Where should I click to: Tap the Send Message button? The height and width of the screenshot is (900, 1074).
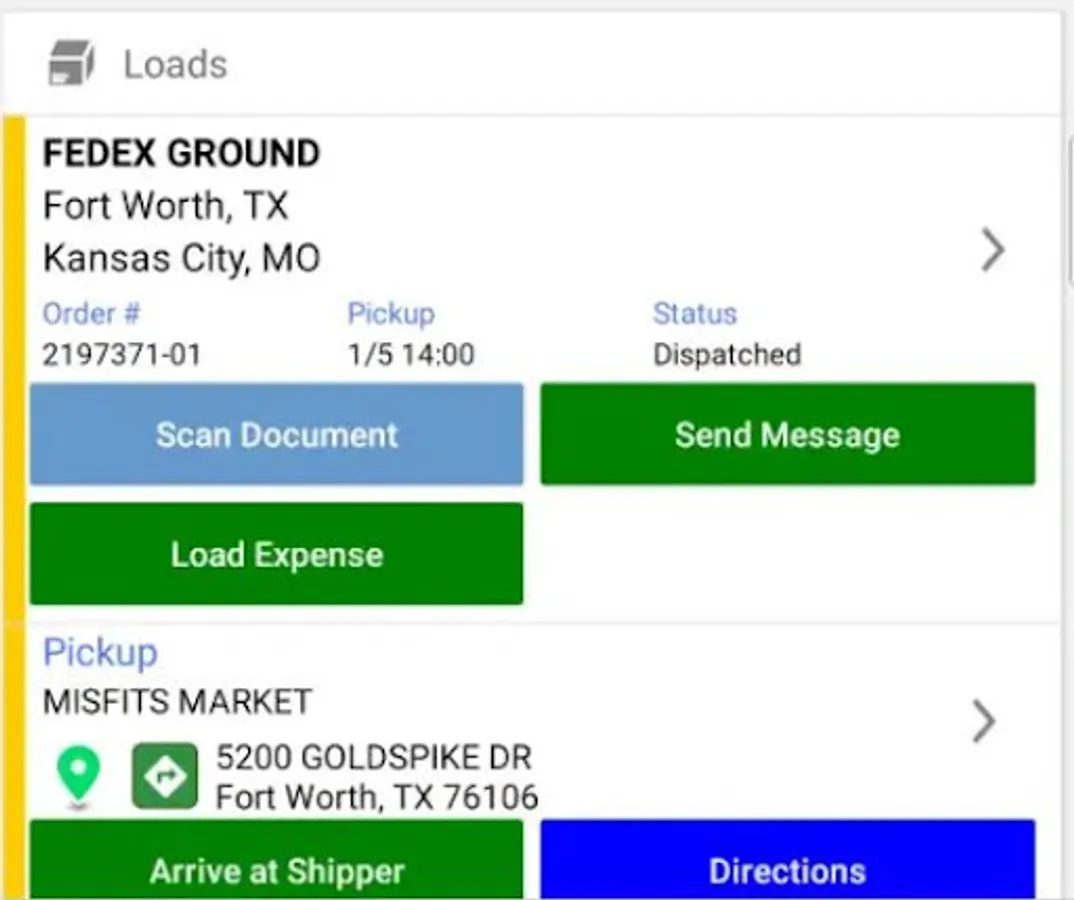tap(788, 434)
